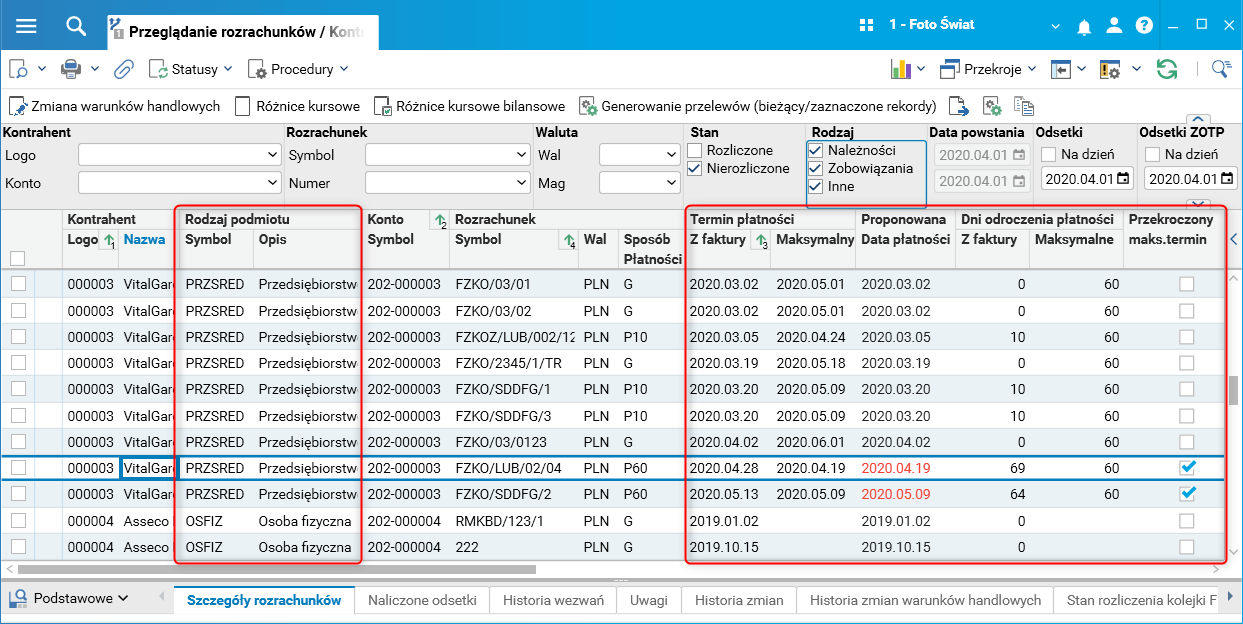Switch to Naliczone odsetki tab
This screenshot has height=624, width=1243.
(422, 600)
